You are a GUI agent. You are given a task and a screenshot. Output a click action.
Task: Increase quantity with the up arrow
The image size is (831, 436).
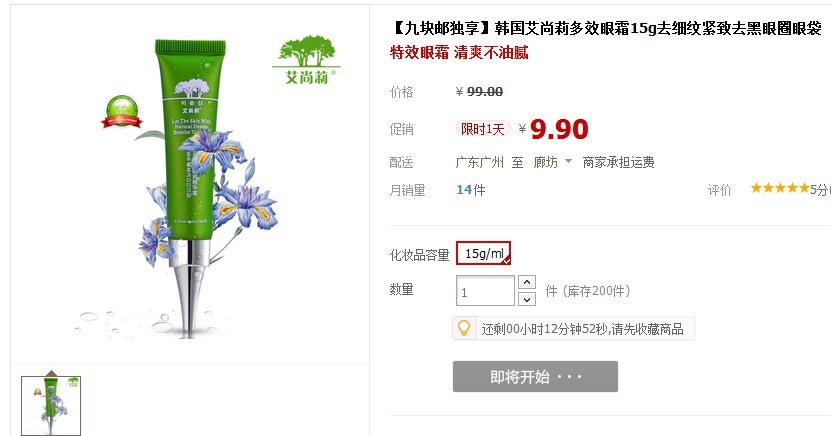tap(527, 282)
